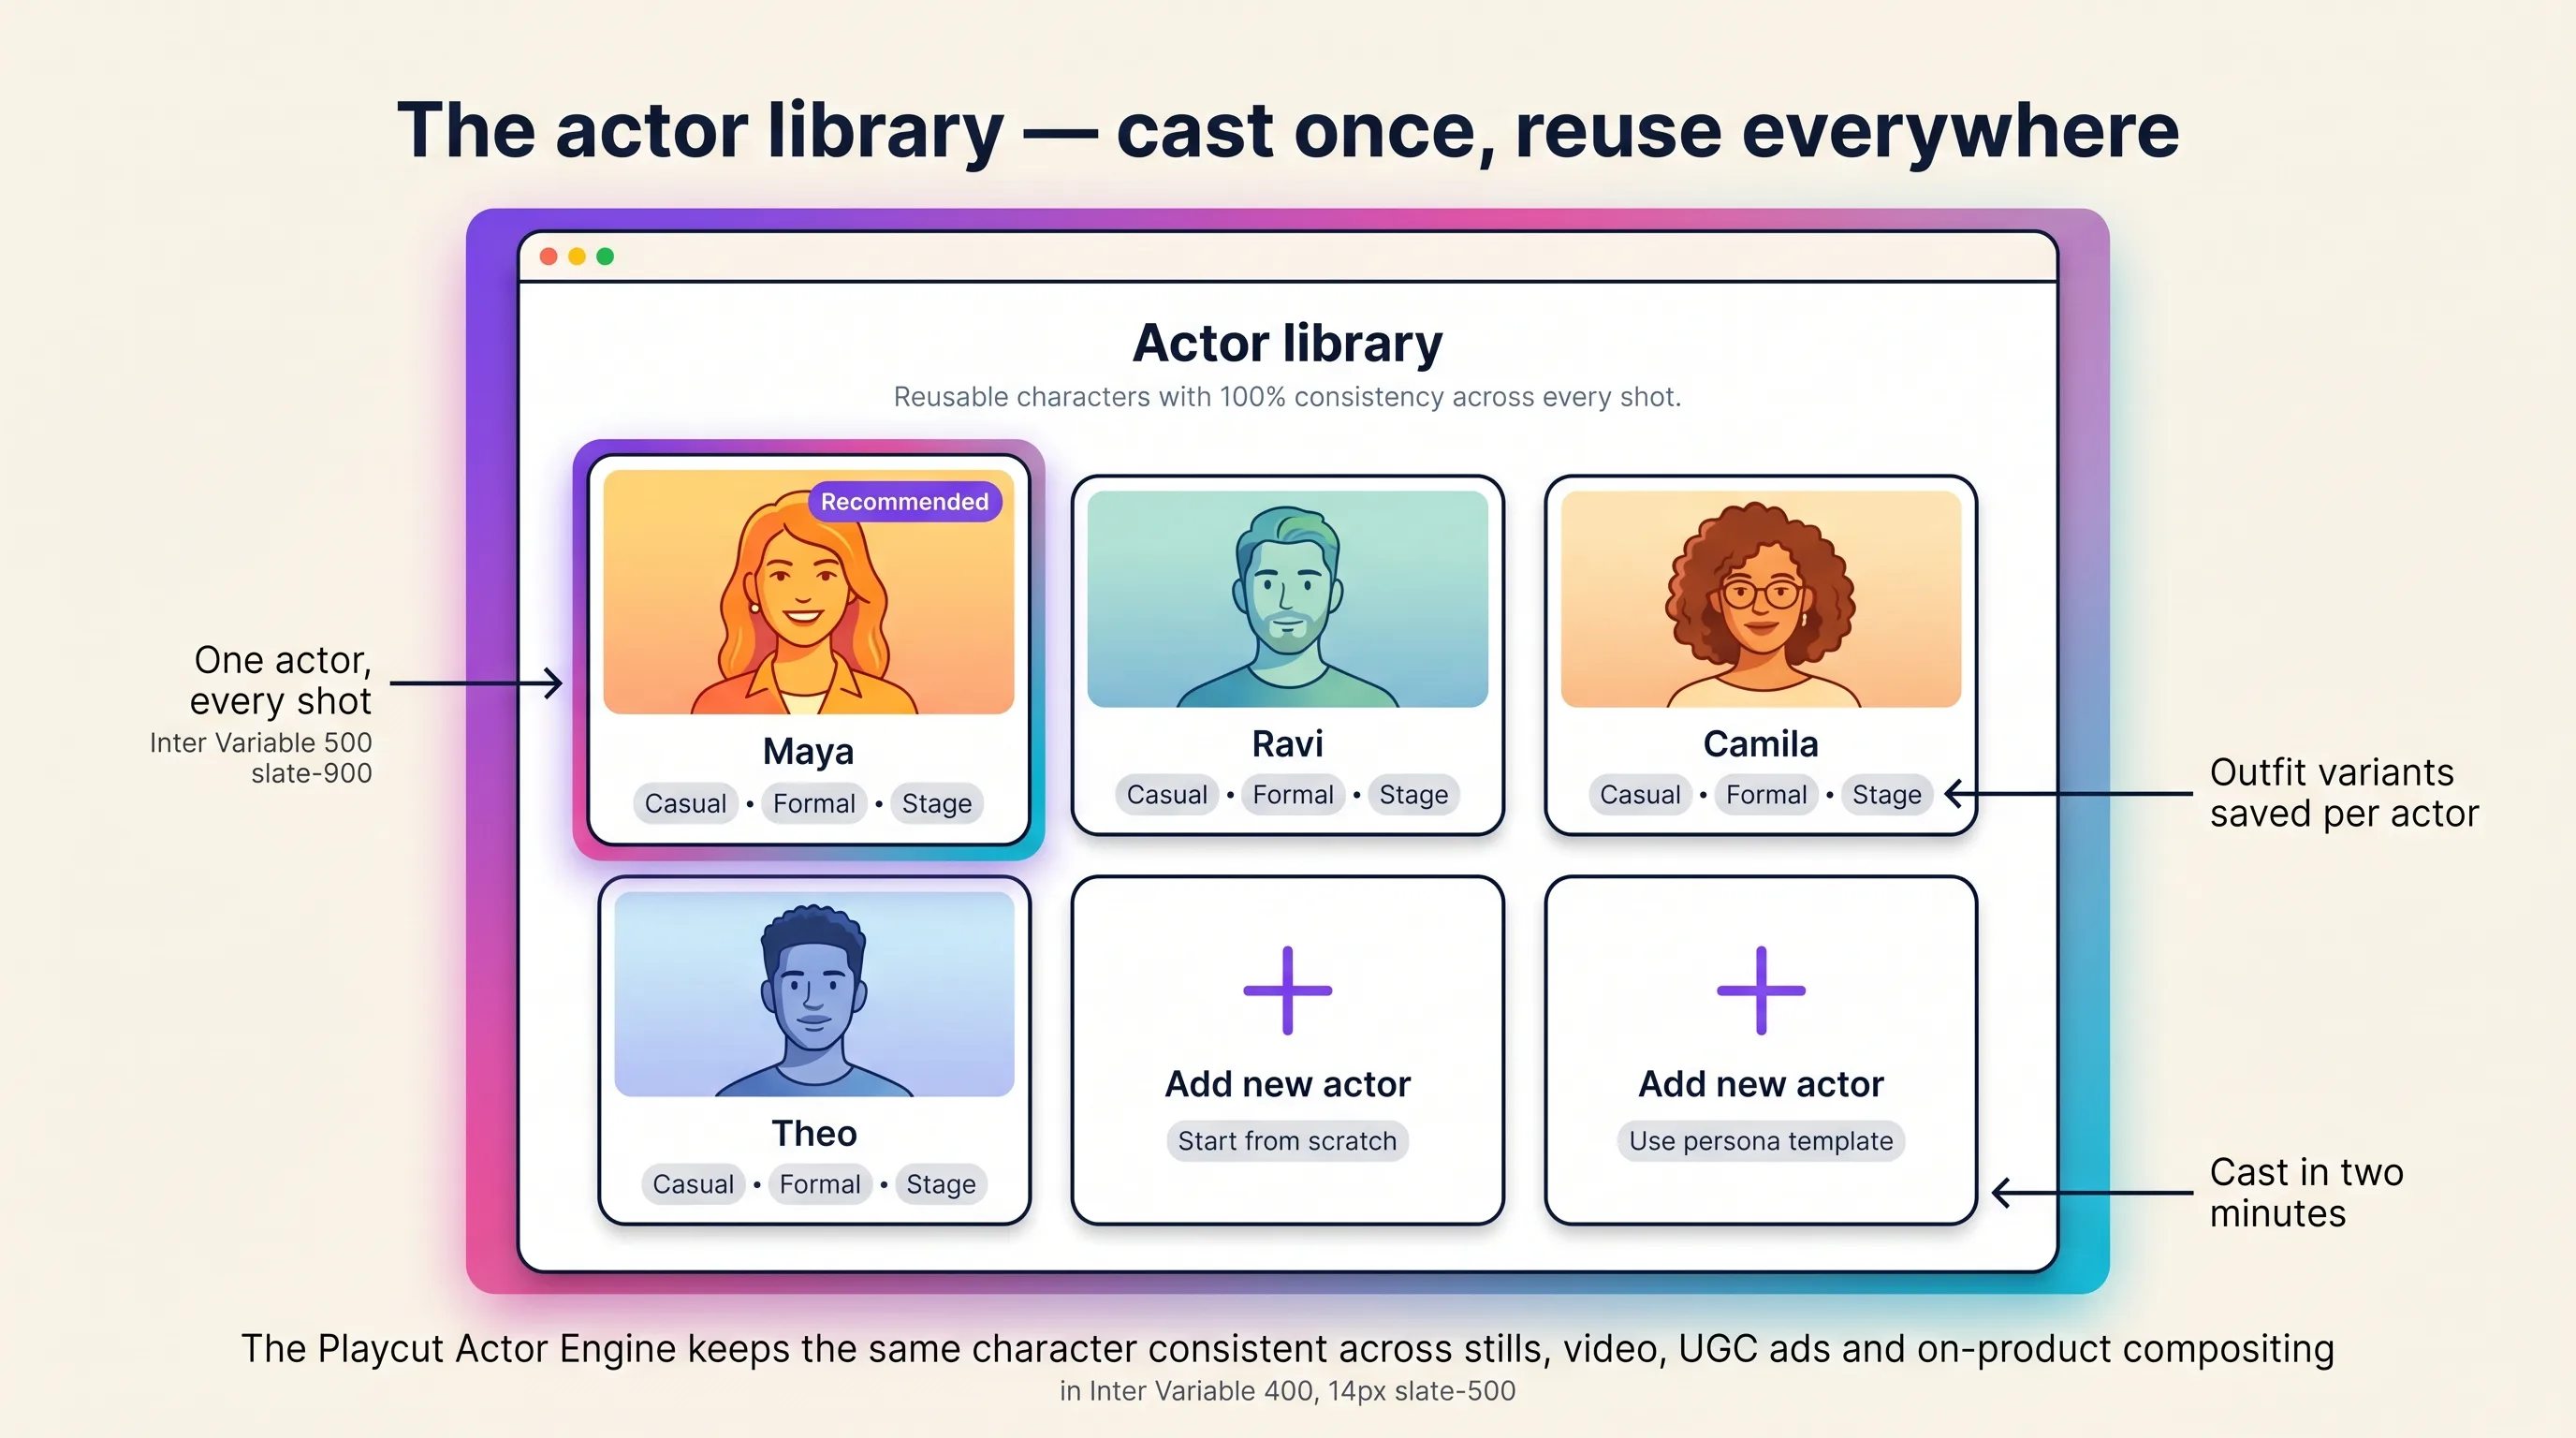Click the Ravi name label
The height and width of the screenshot is (1438, 2576).
coord(1287,744)
